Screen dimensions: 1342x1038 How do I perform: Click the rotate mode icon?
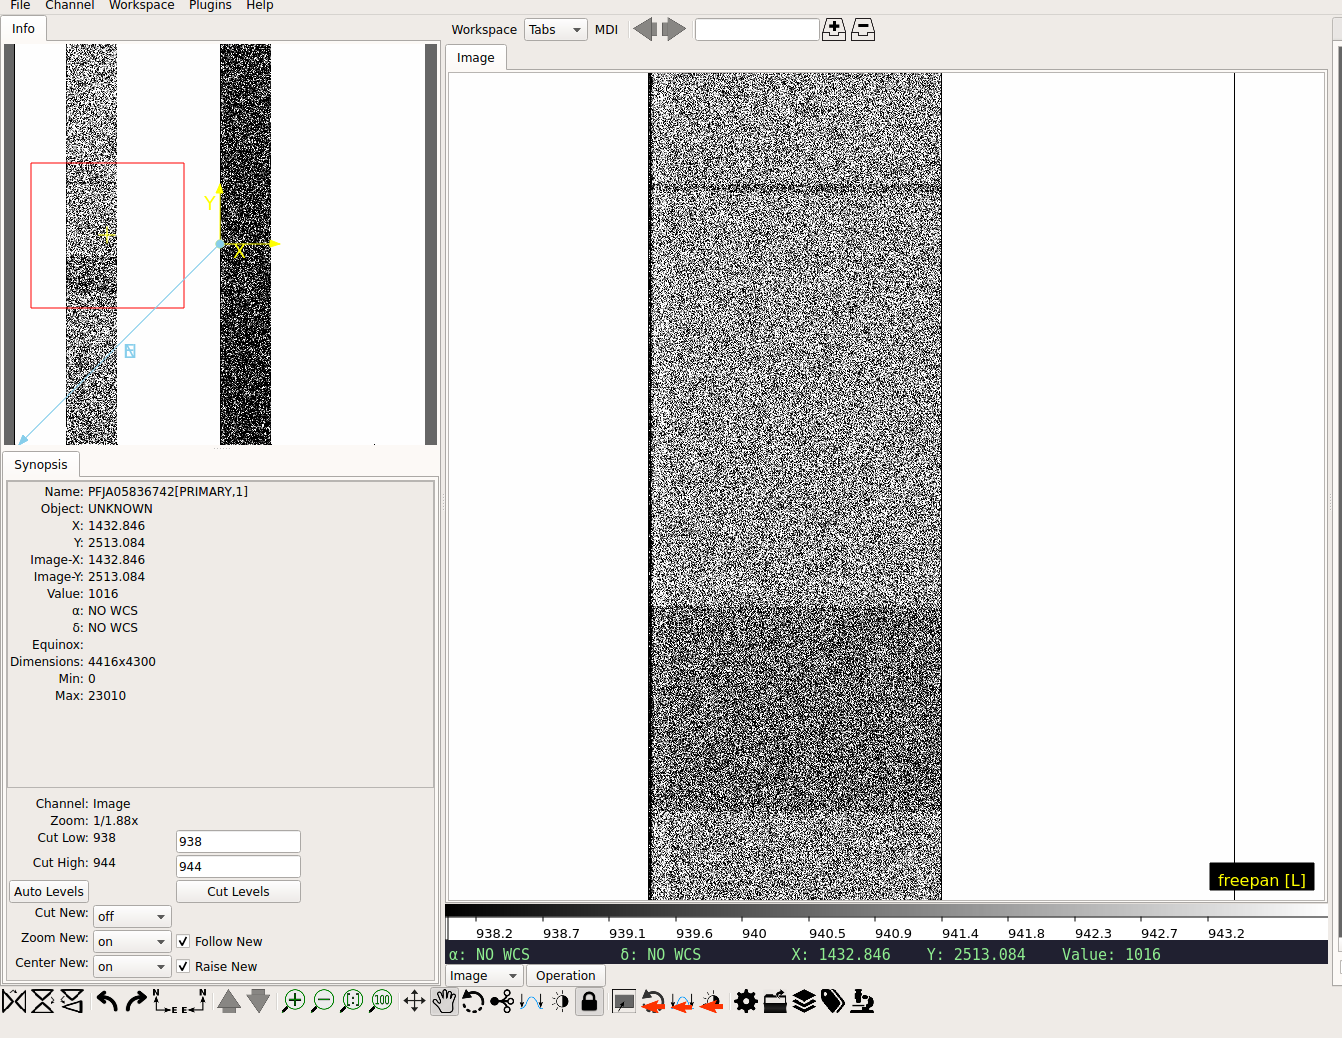473,1001
